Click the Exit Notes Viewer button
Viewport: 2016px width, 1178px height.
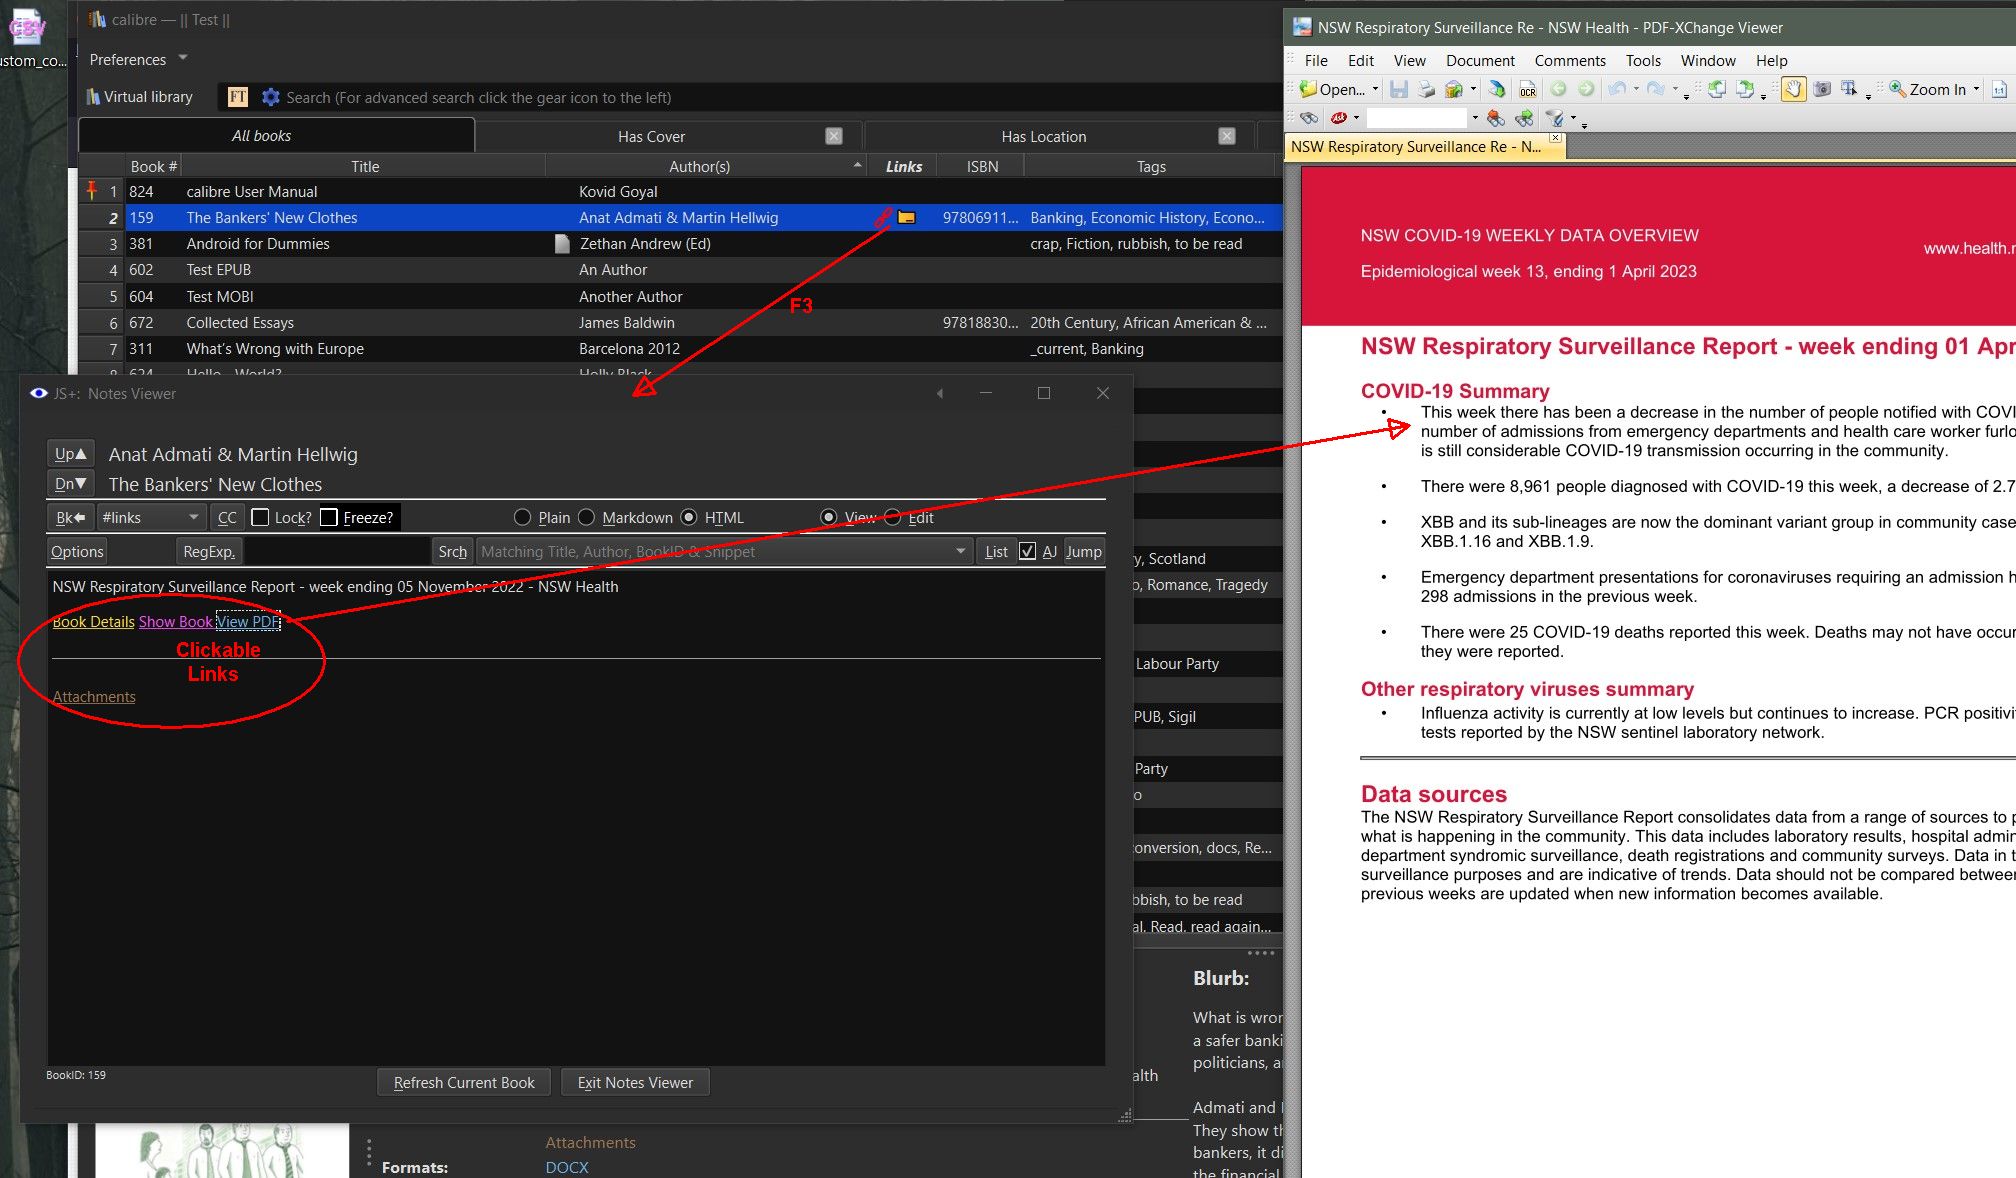pos(635,1082)
